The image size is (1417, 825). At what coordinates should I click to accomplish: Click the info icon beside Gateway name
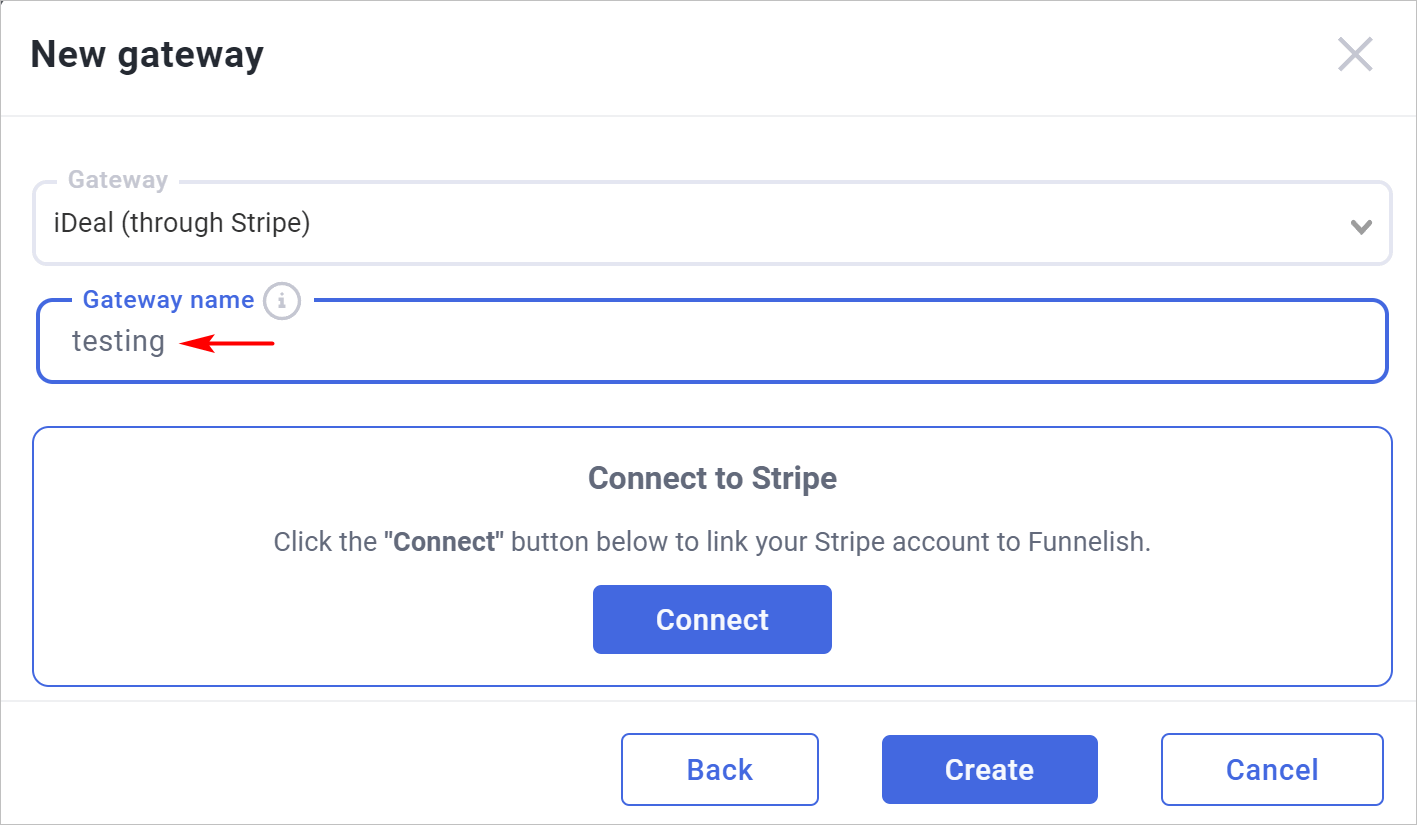(x=282, y=300)
